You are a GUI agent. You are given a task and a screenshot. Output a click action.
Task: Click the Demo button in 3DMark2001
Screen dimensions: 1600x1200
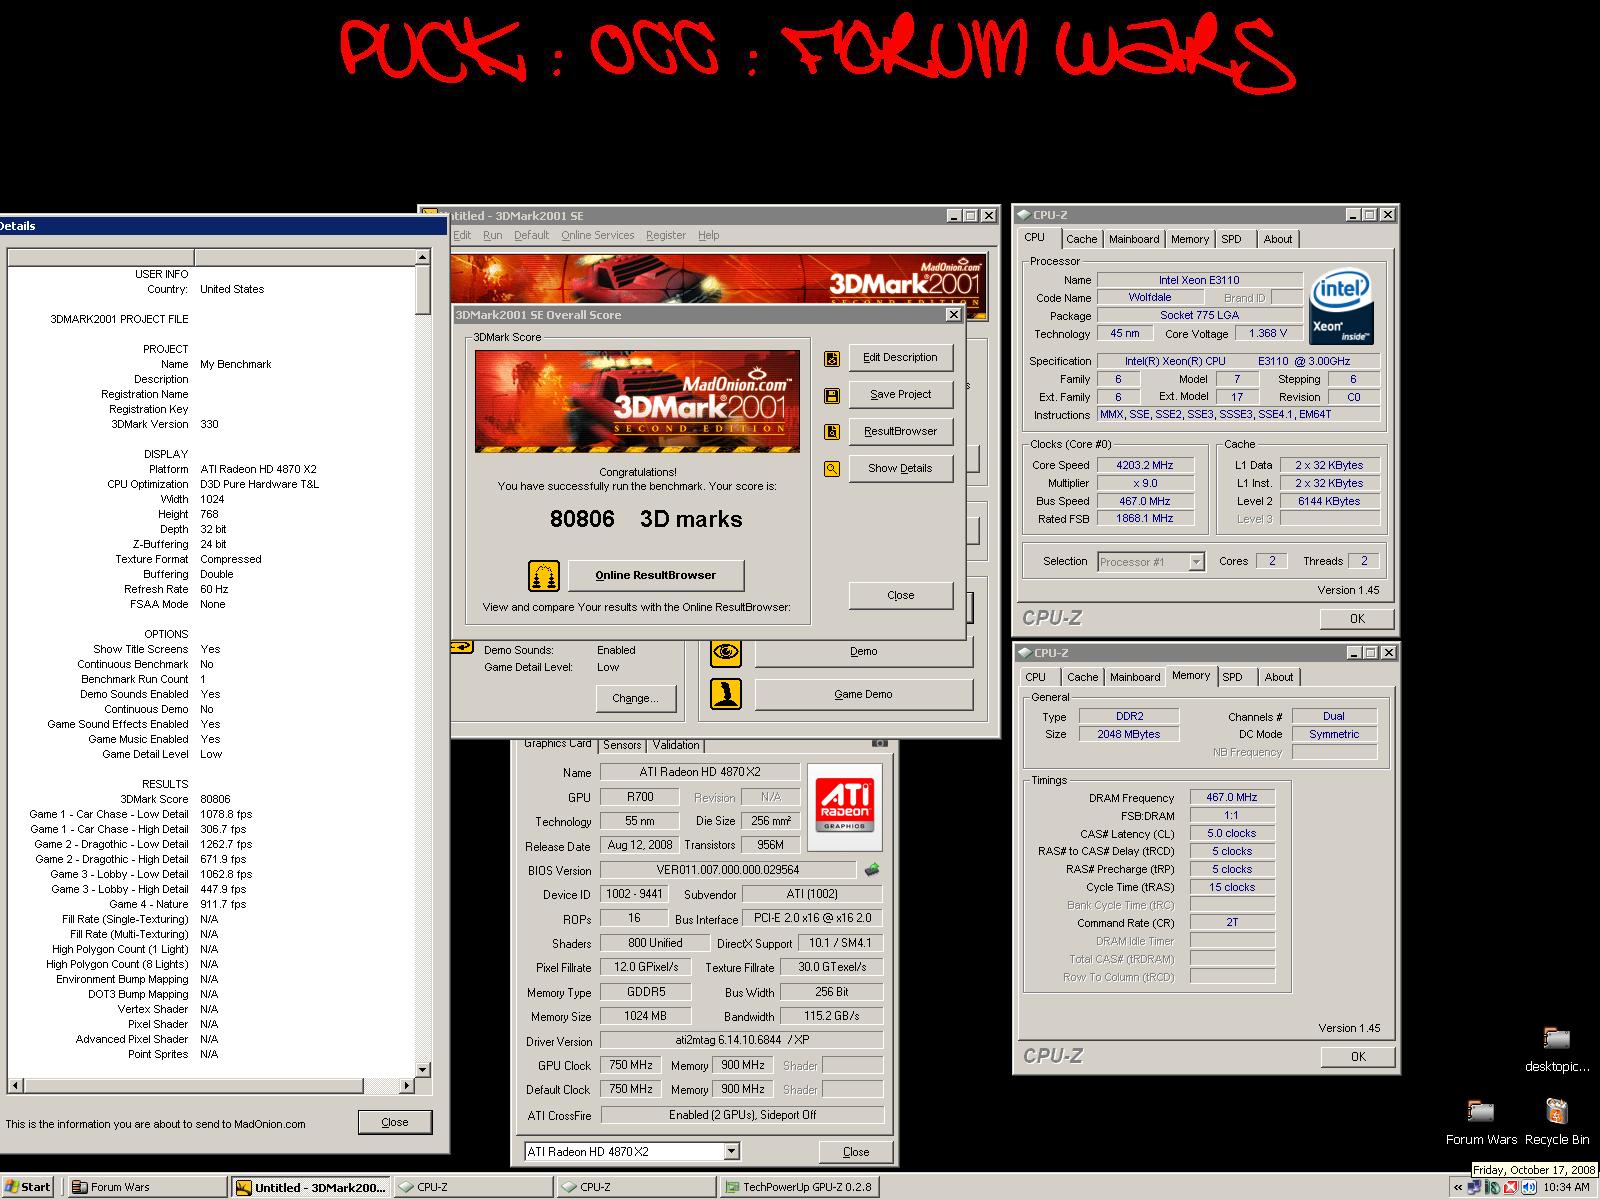click(863, 652)
